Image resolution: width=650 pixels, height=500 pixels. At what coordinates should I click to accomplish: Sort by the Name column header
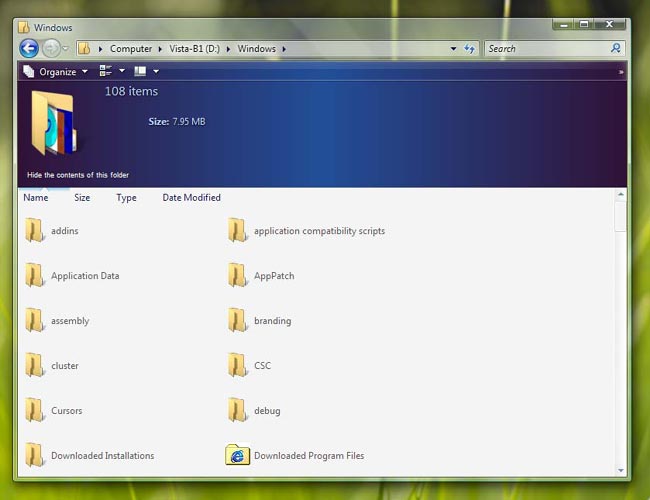pos(36,198)
